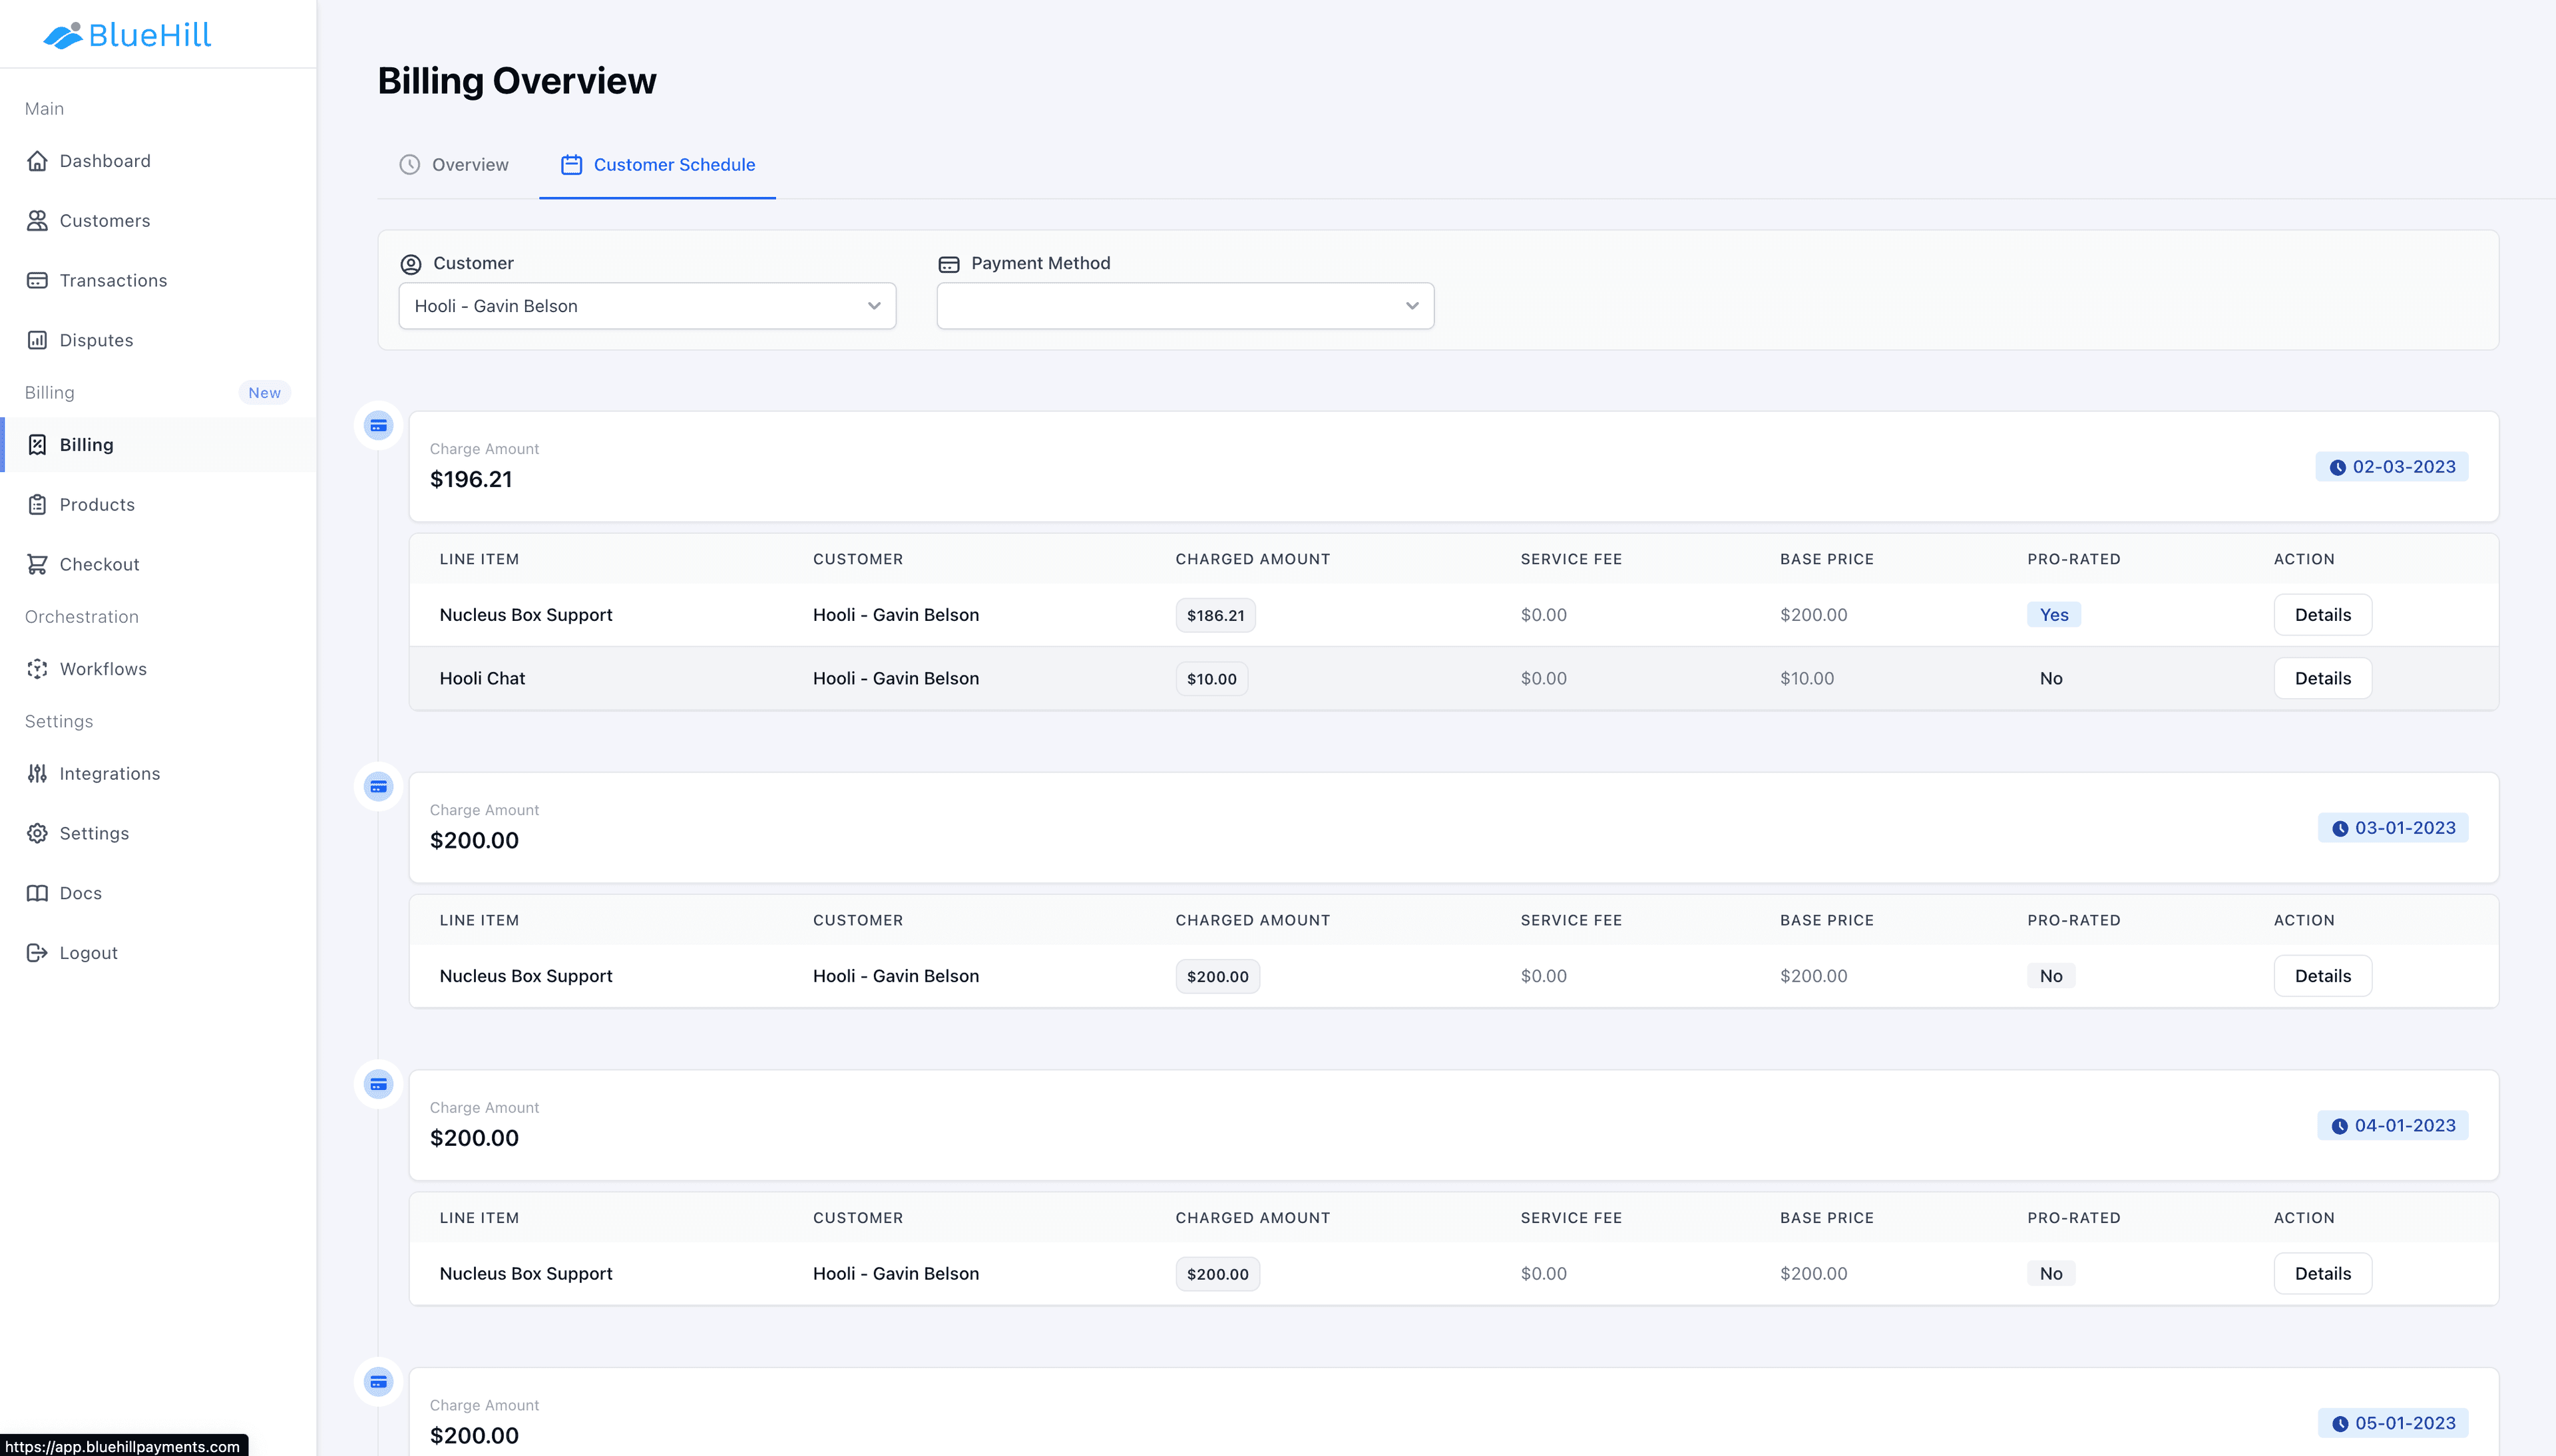Open the Customer dropdown showing Hooli - Gavin Belson
Image resolution: width=2556 pixels, height=1456 pixels.
coord(647,306)
